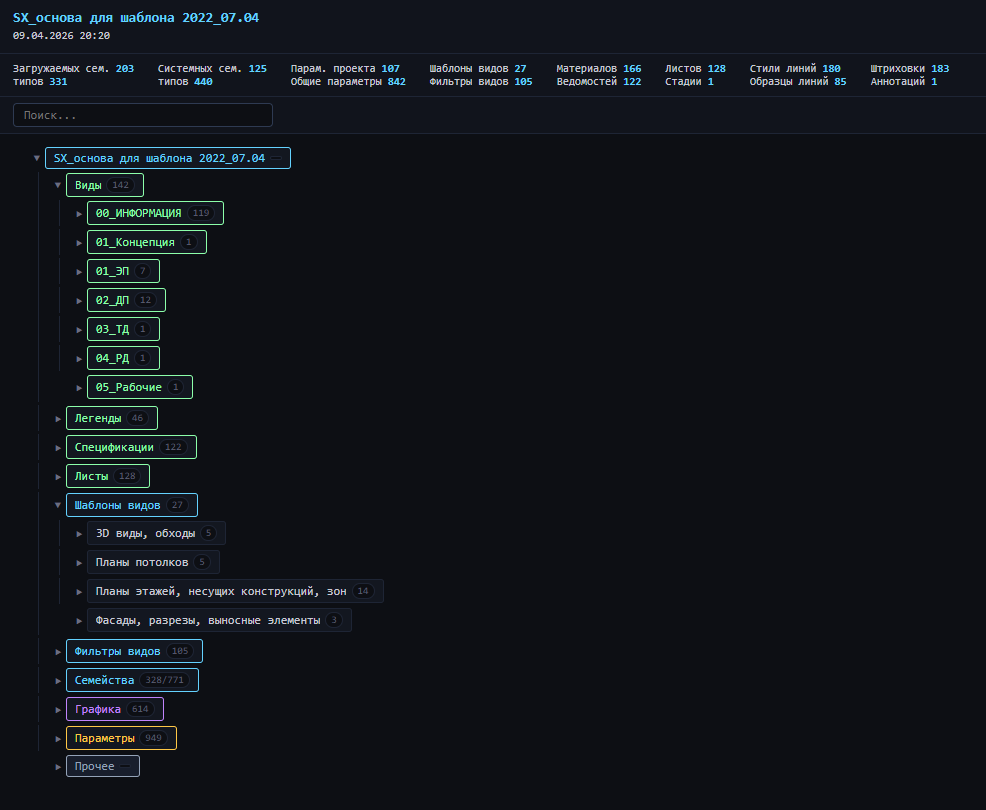Select the 3D виды, обходы item
This screenshot has width=986, height=810.
[x=155, y=533]
